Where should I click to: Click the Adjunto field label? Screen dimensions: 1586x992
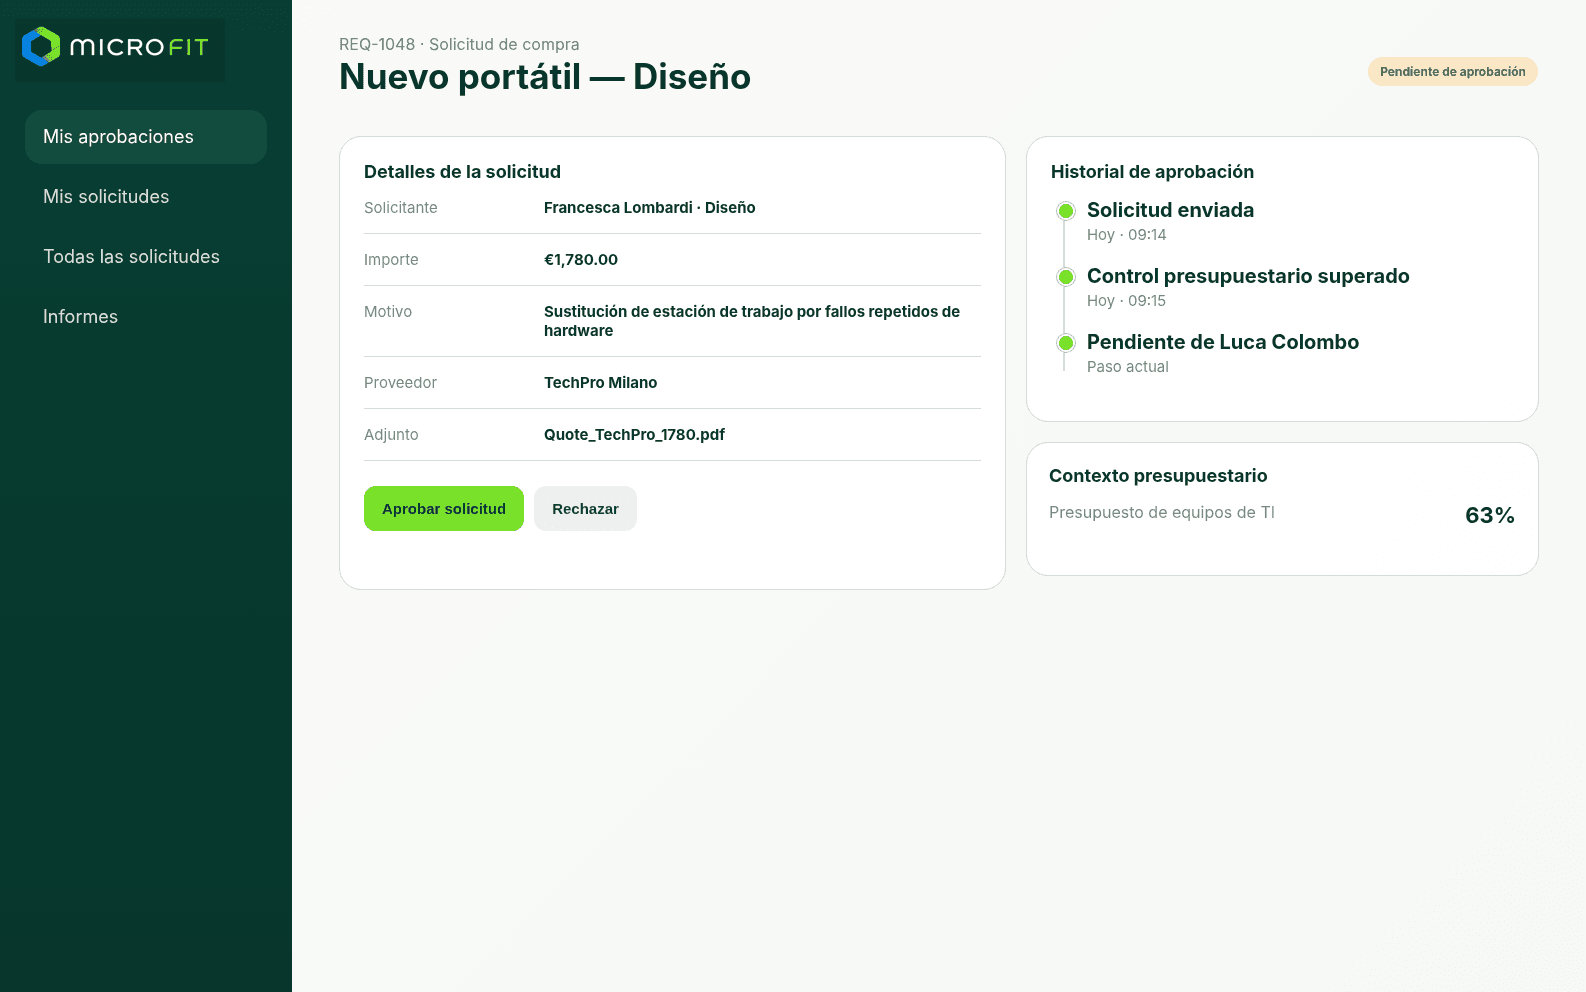click(x=391, y=435)
